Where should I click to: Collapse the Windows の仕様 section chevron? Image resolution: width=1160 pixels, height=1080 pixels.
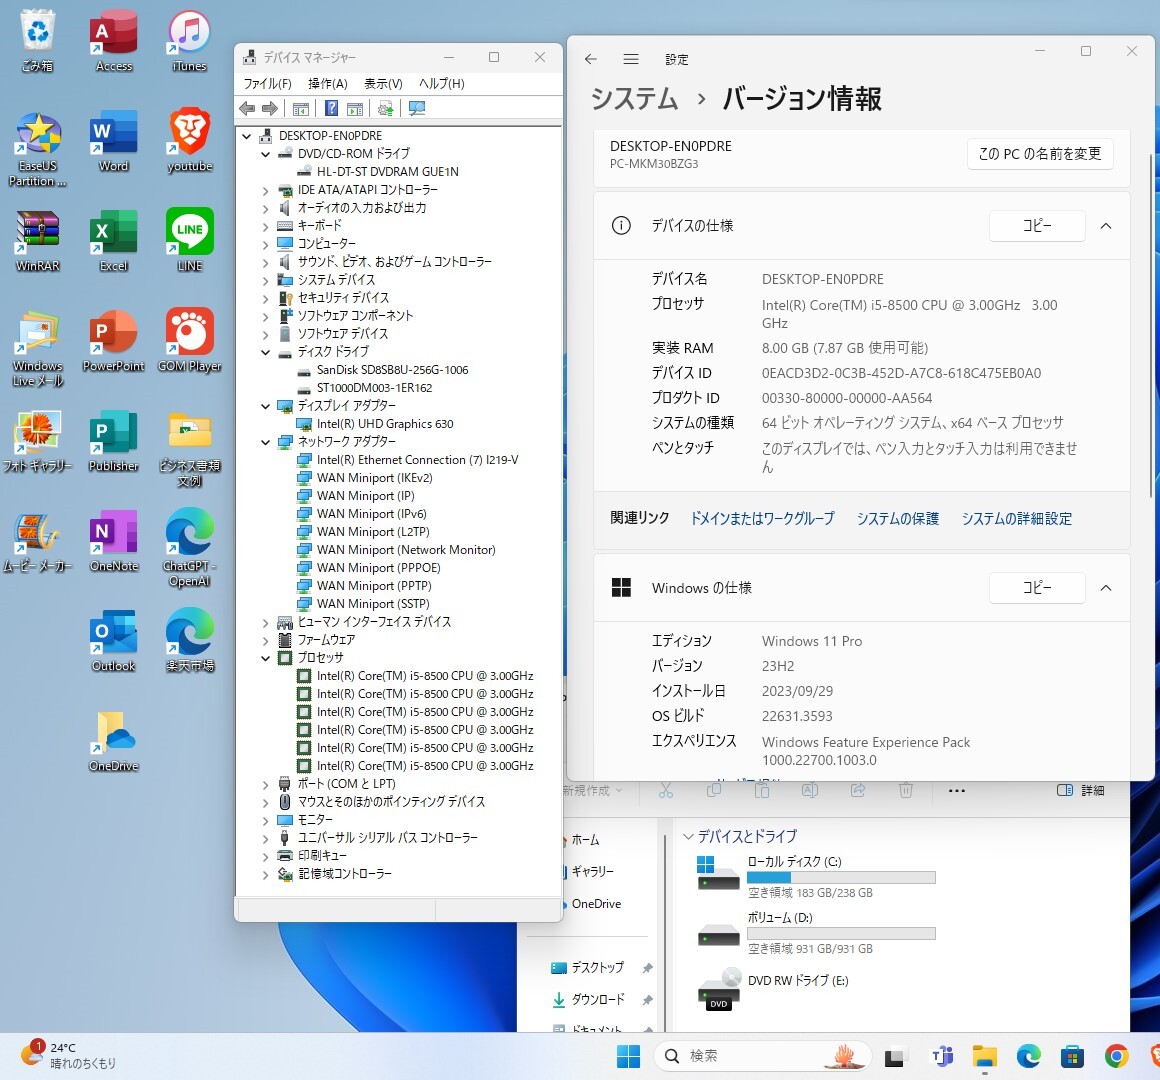tap(1106, 588)
